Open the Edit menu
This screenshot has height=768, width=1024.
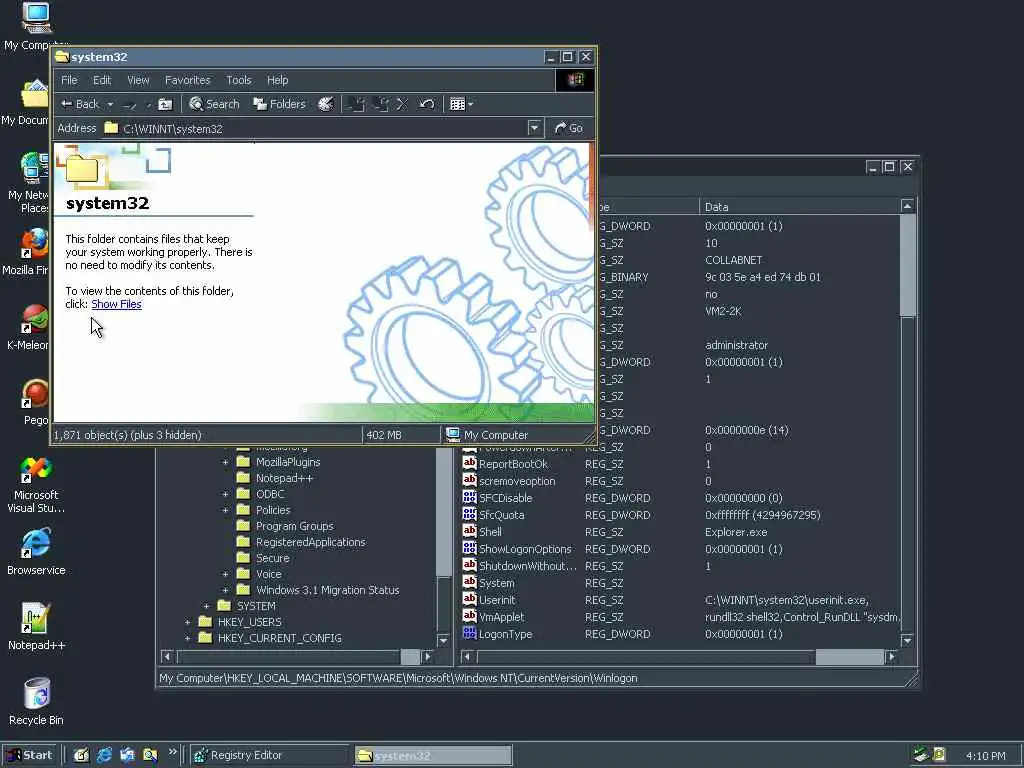pyautogui.click(x=102, y=80)
